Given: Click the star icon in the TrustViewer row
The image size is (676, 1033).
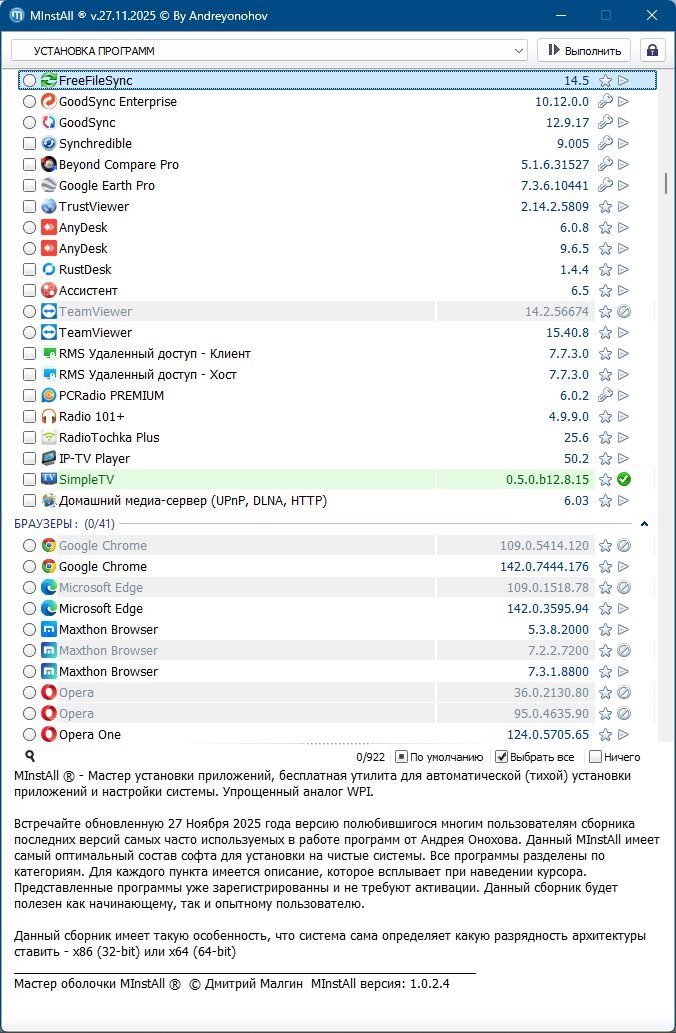Looking at the screenshot, I should point(605,207).
